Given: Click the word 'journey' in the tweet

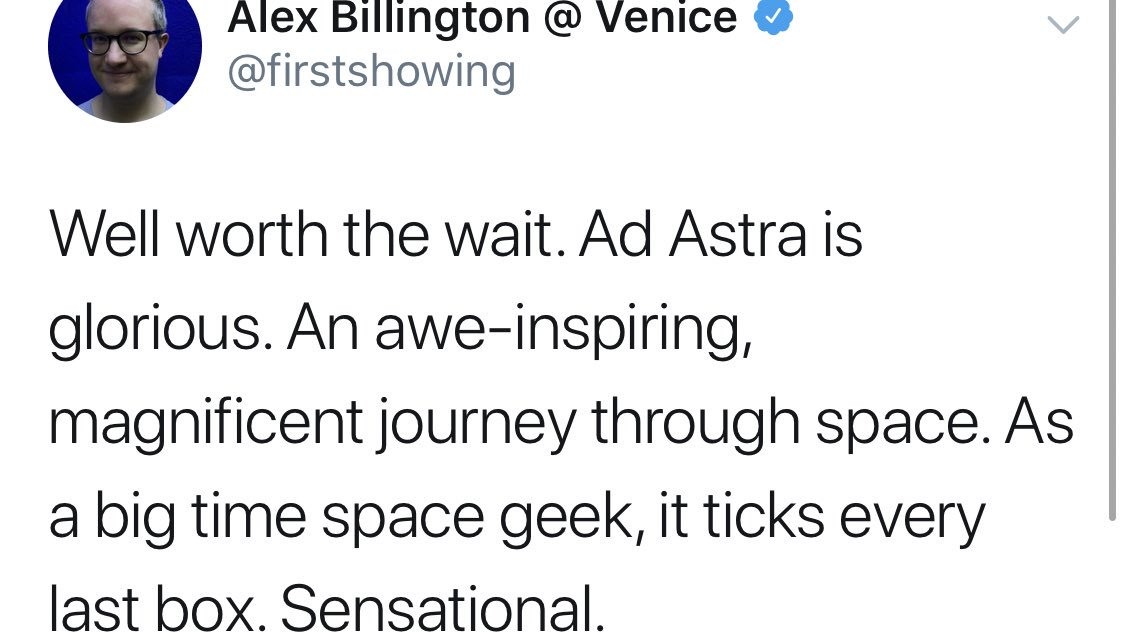Looking at the screenshot, I should [476, 426].
